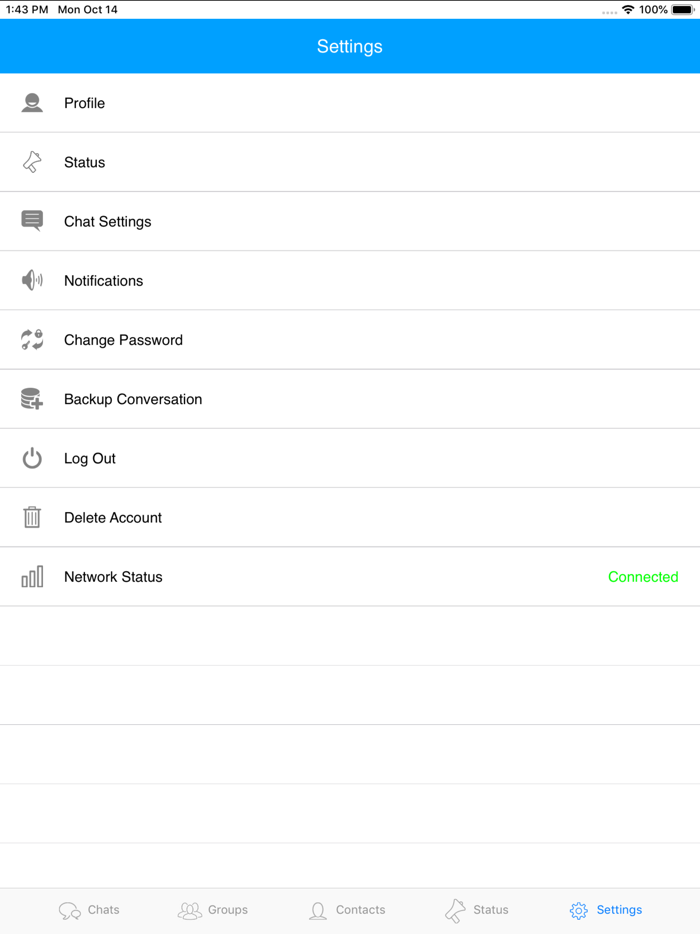Tap the Contacts person icon
The width and height of the screenshot is (700, 934).
tap(319, 910)
